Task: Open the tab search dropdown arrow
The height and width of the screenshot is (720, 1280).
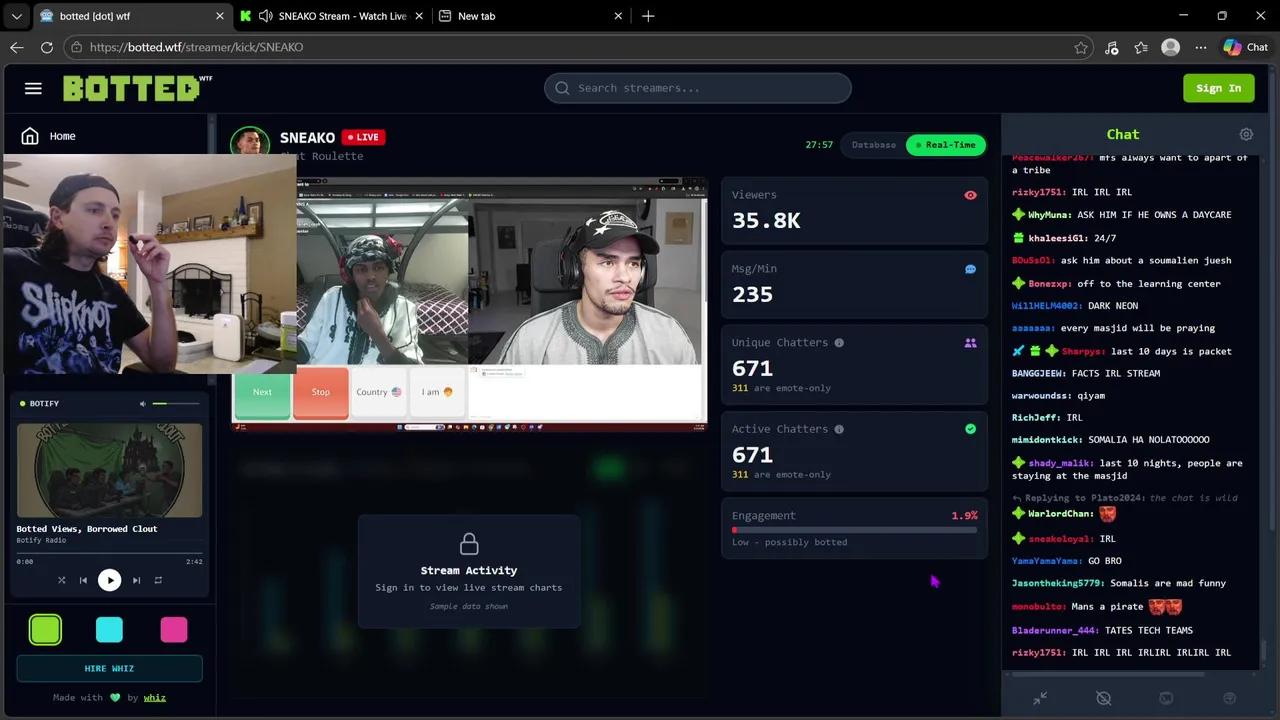Action: point(17,16)
